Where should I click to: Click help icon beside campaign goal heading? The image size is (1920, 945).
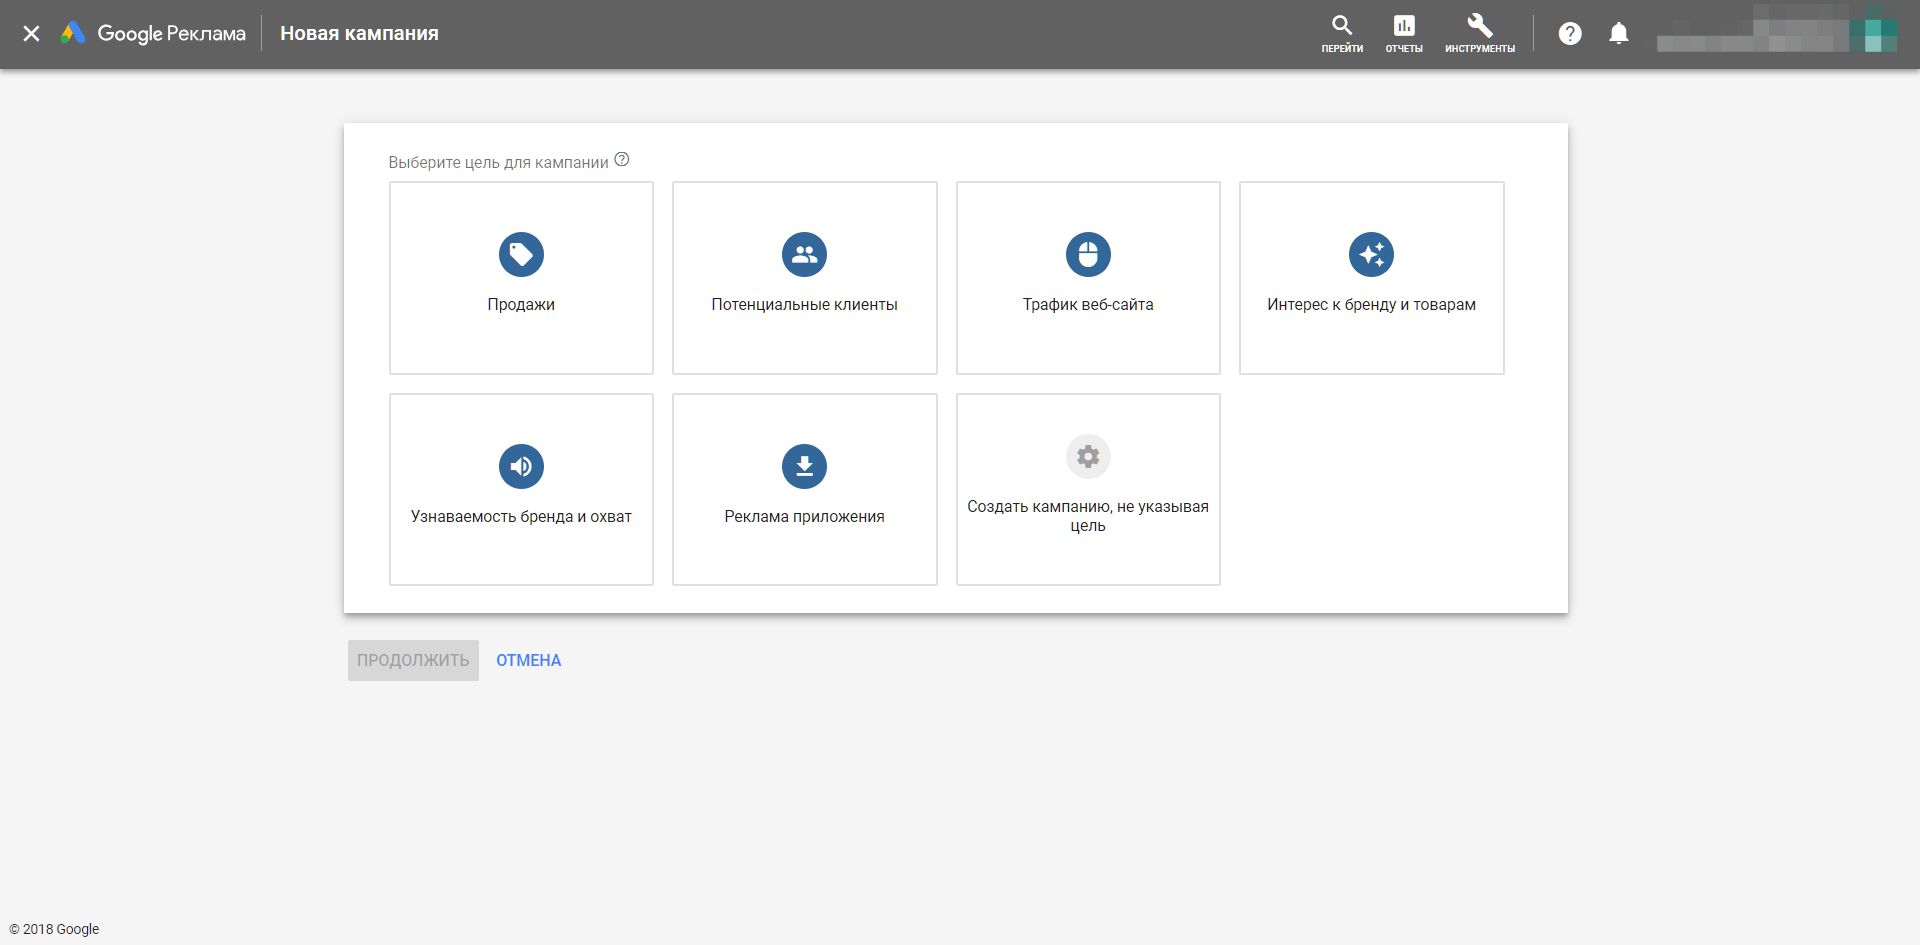pyautogui.click(x=622, y=160)
